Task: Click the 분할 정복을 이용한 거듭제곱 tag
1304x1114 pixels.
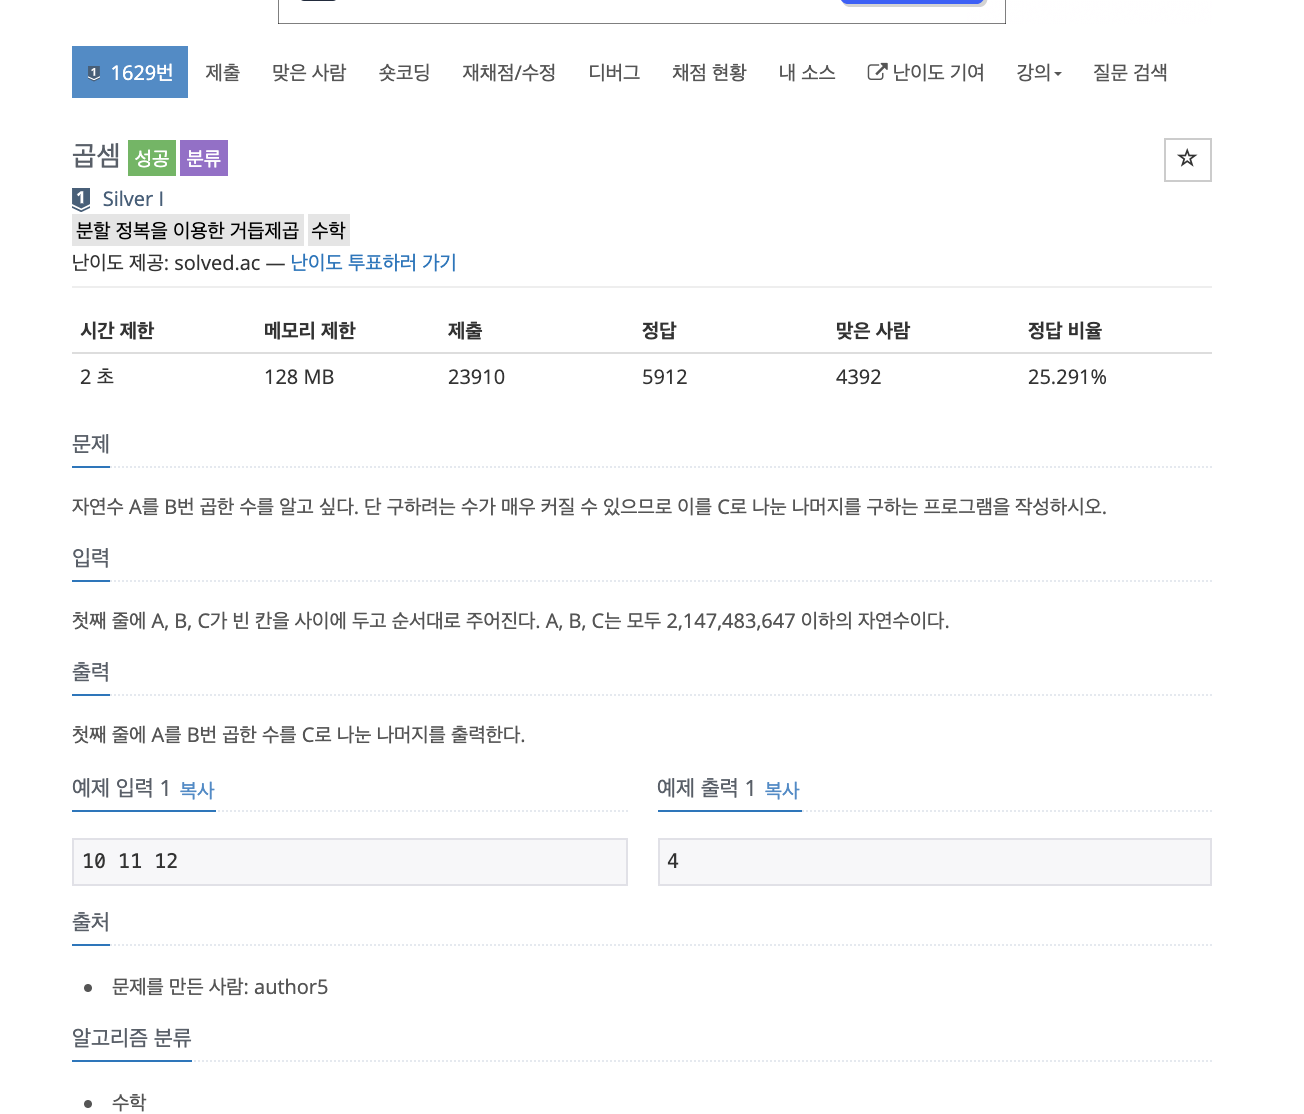Action: click(187, 230)
